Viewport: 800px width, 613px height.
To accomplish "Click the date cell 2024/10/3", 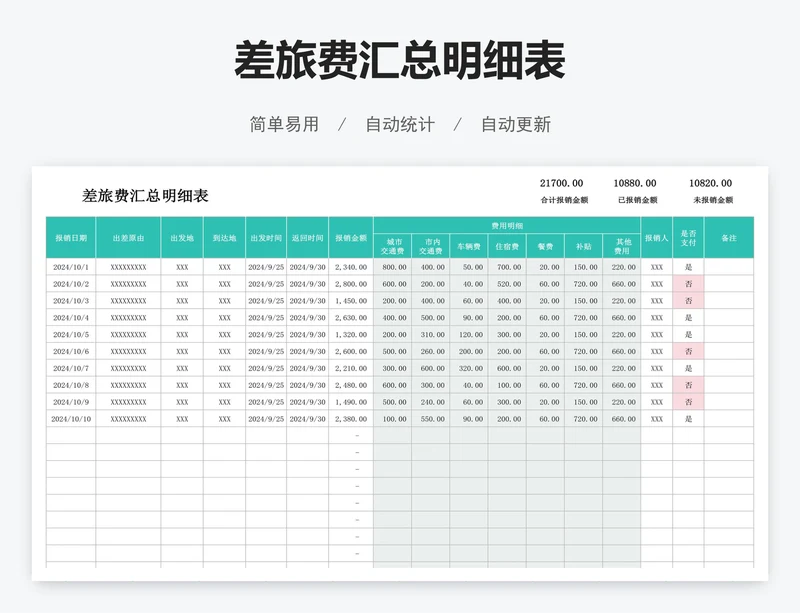I will [71, 301].
